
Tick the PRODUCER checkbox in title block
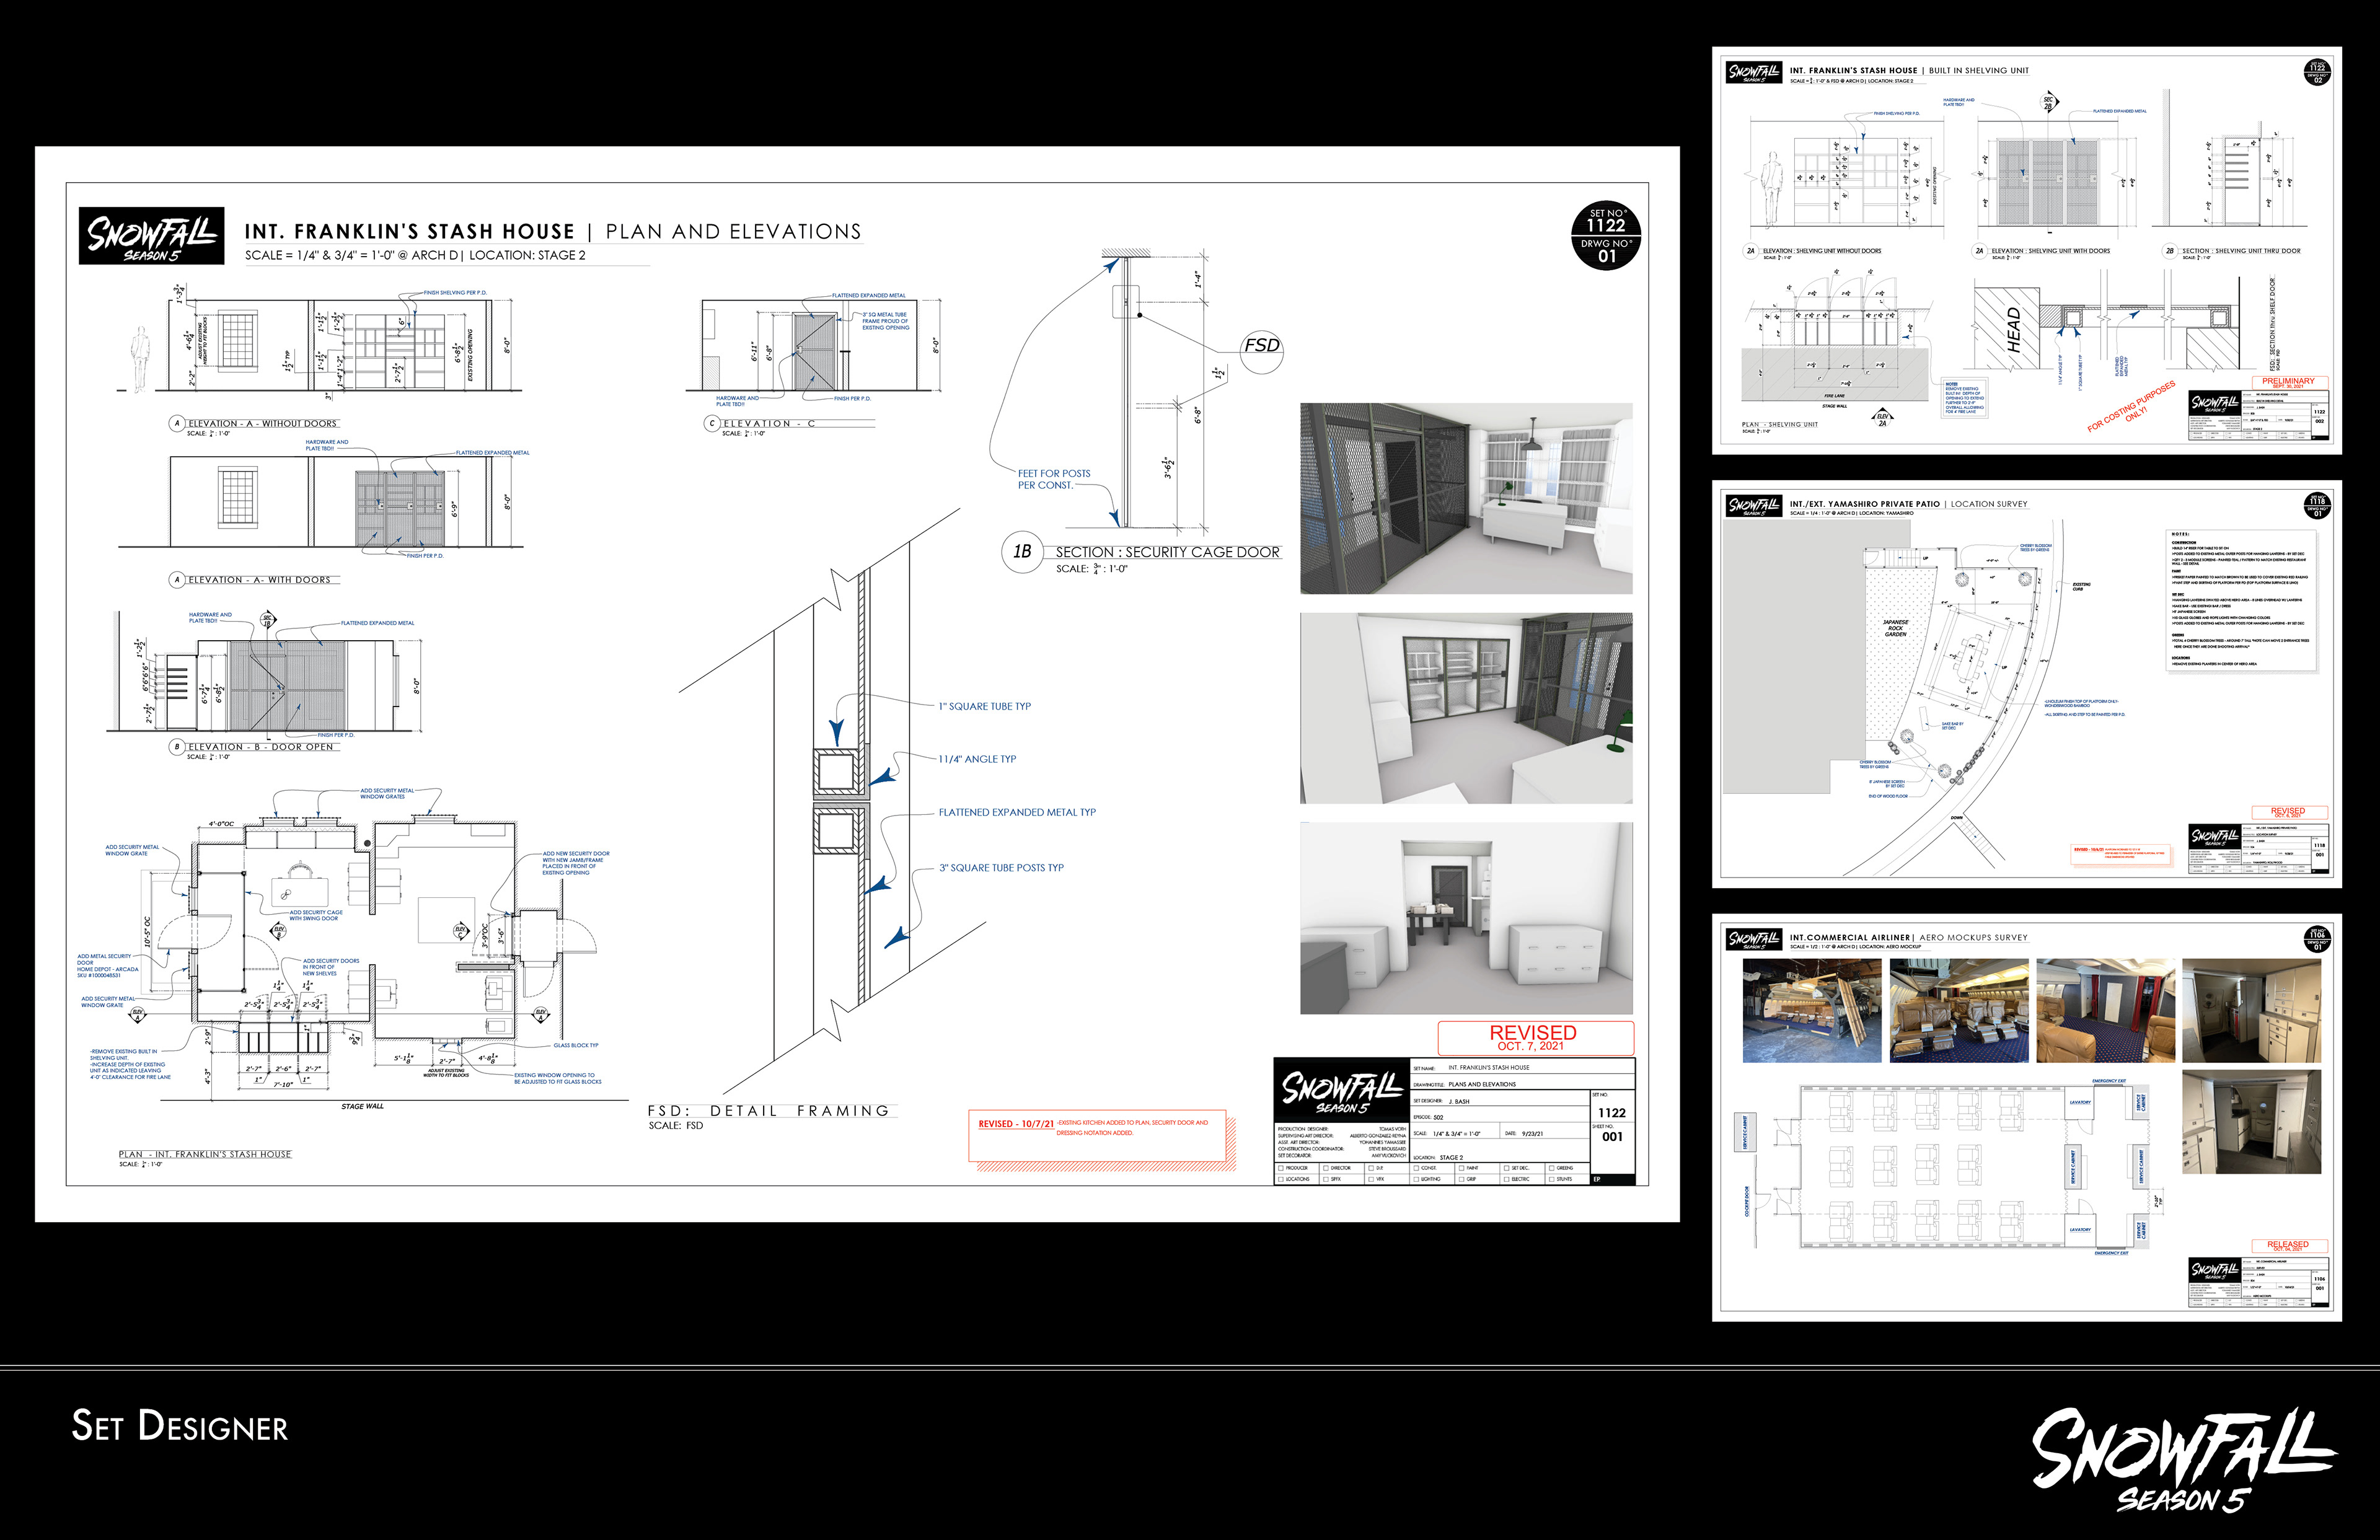point(1281,1168)
